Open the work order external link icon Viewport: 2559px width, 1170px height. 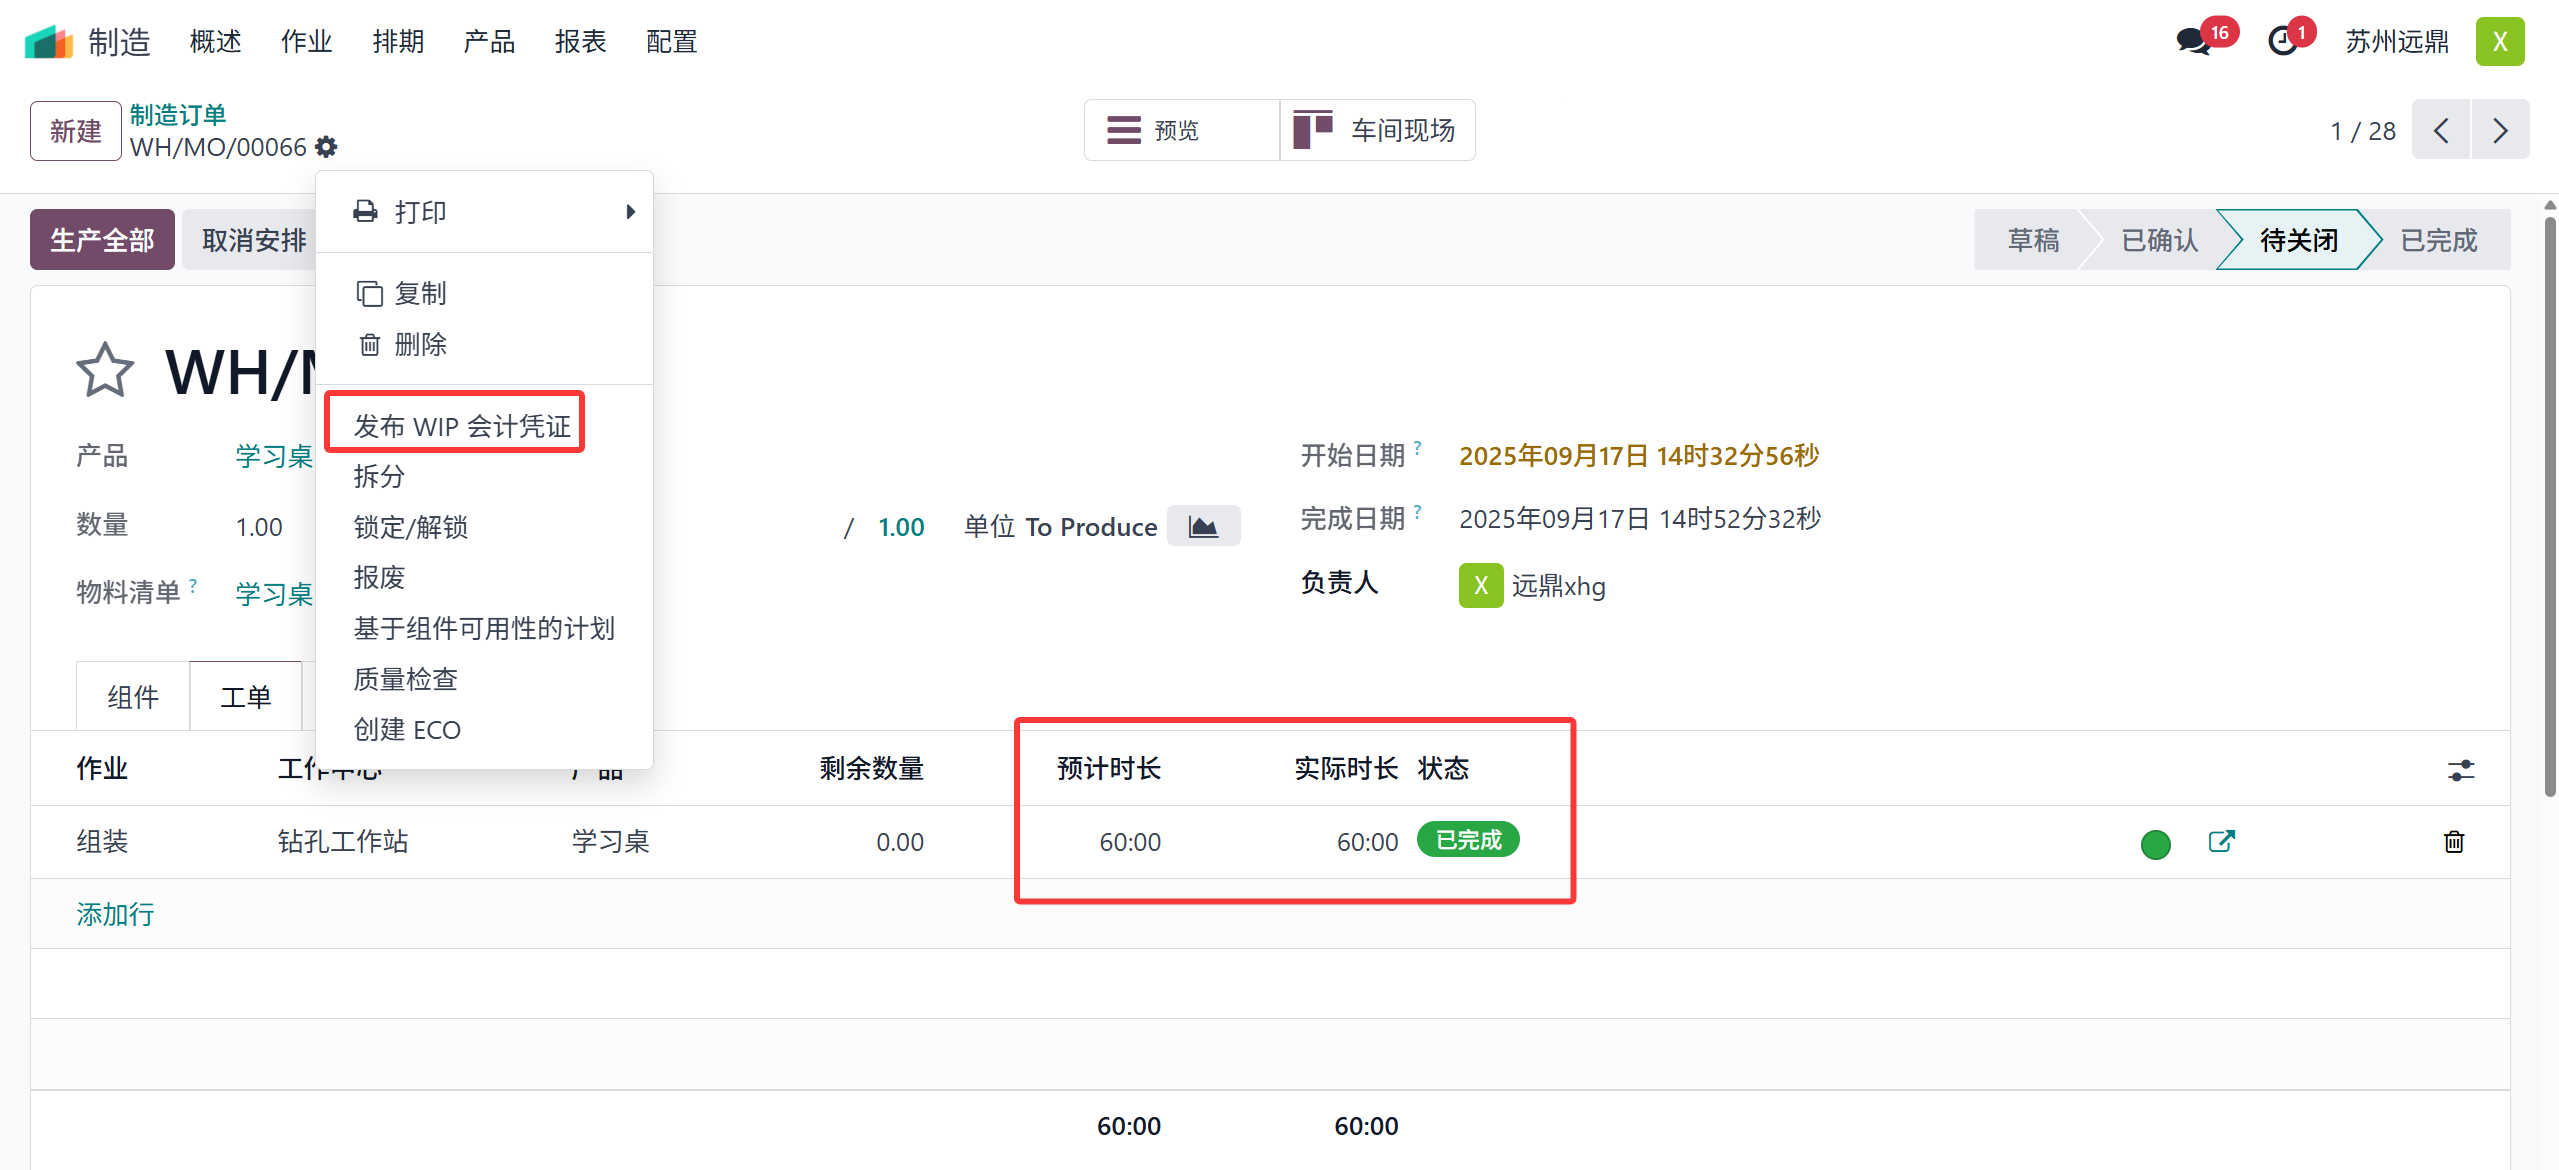[2221, 841]
